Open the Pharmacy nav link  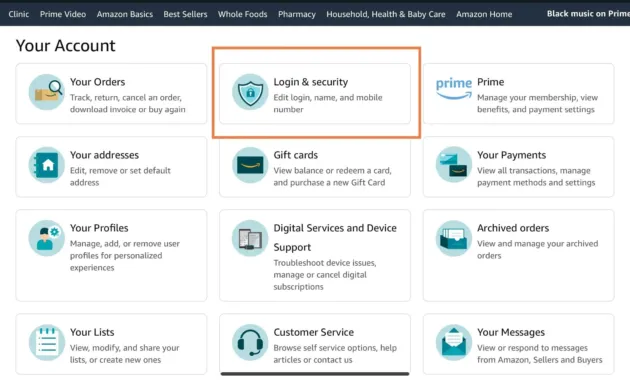click(x=297, y=14)
